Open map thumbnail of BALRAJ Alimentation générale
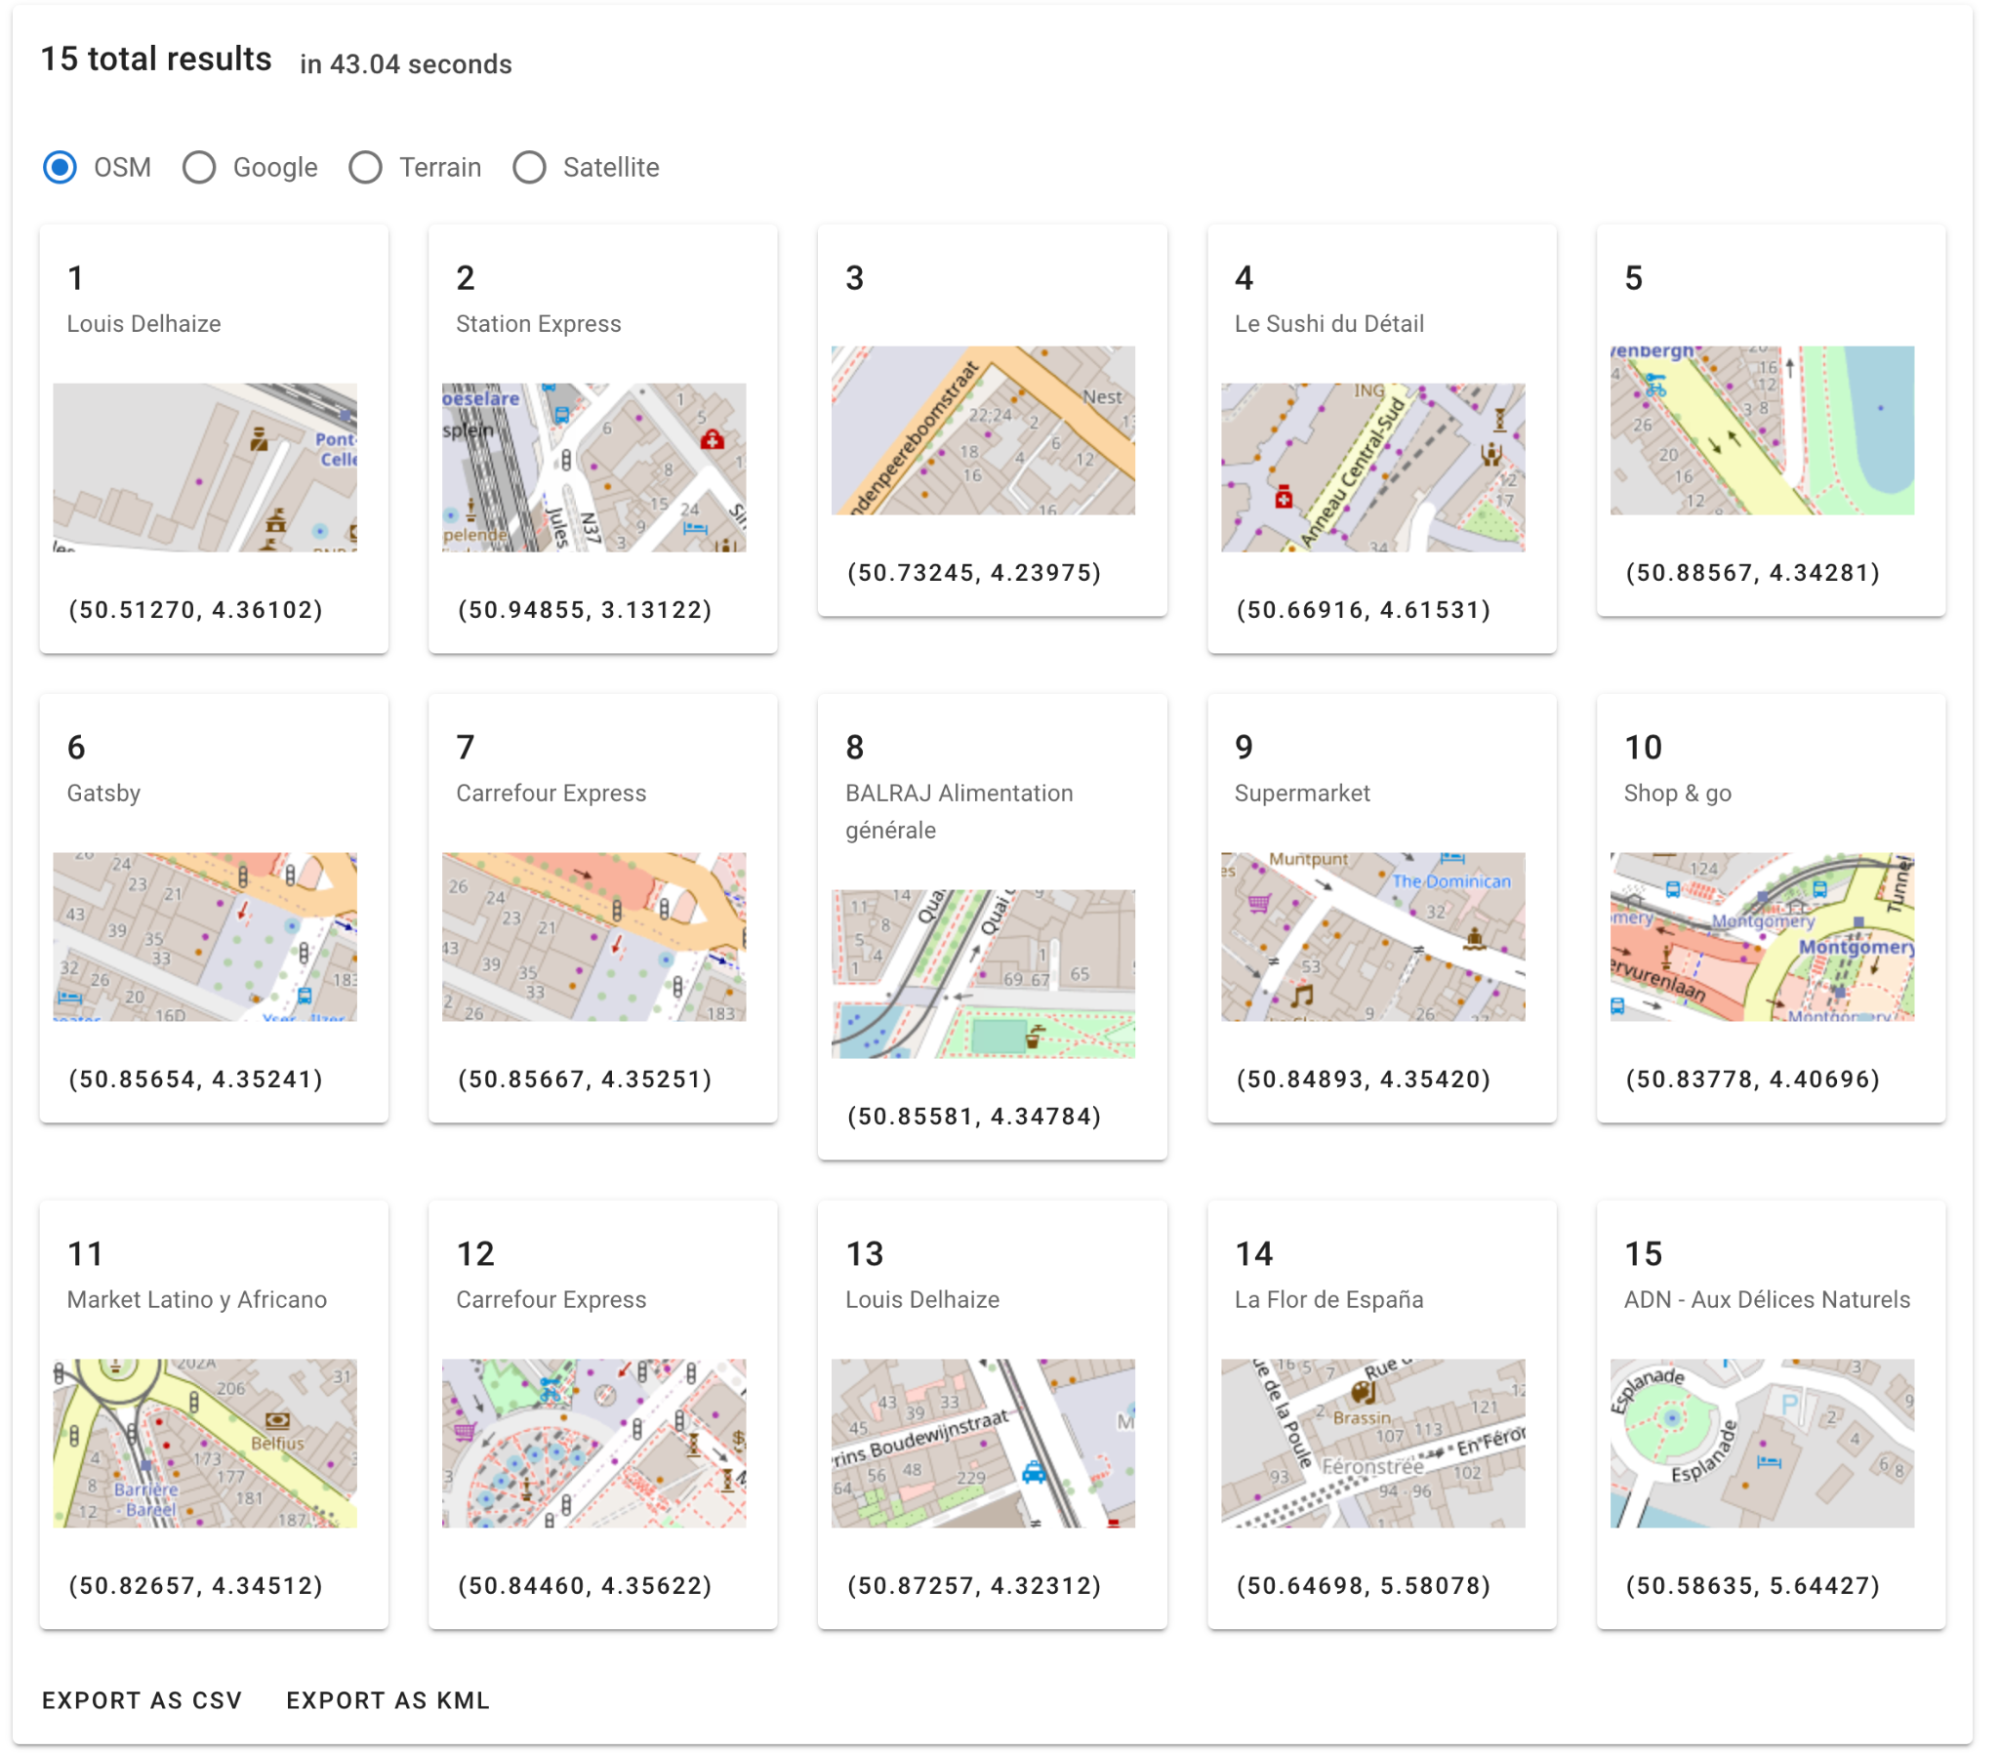Screen dimensions: 1999x1755 983,973
